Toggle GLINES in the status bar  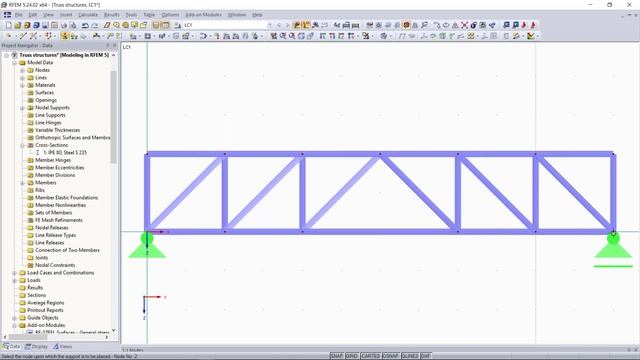point(410,356)
